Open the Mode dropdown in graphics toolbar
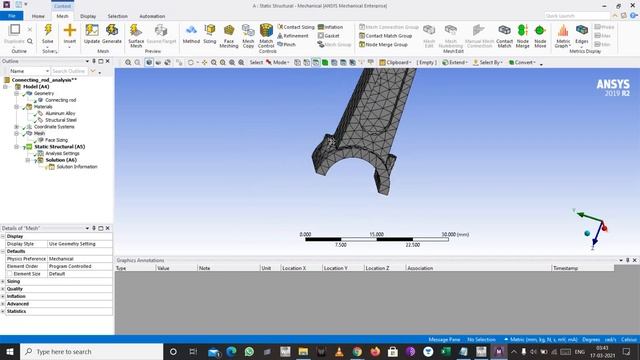 [x=278, y=62]
